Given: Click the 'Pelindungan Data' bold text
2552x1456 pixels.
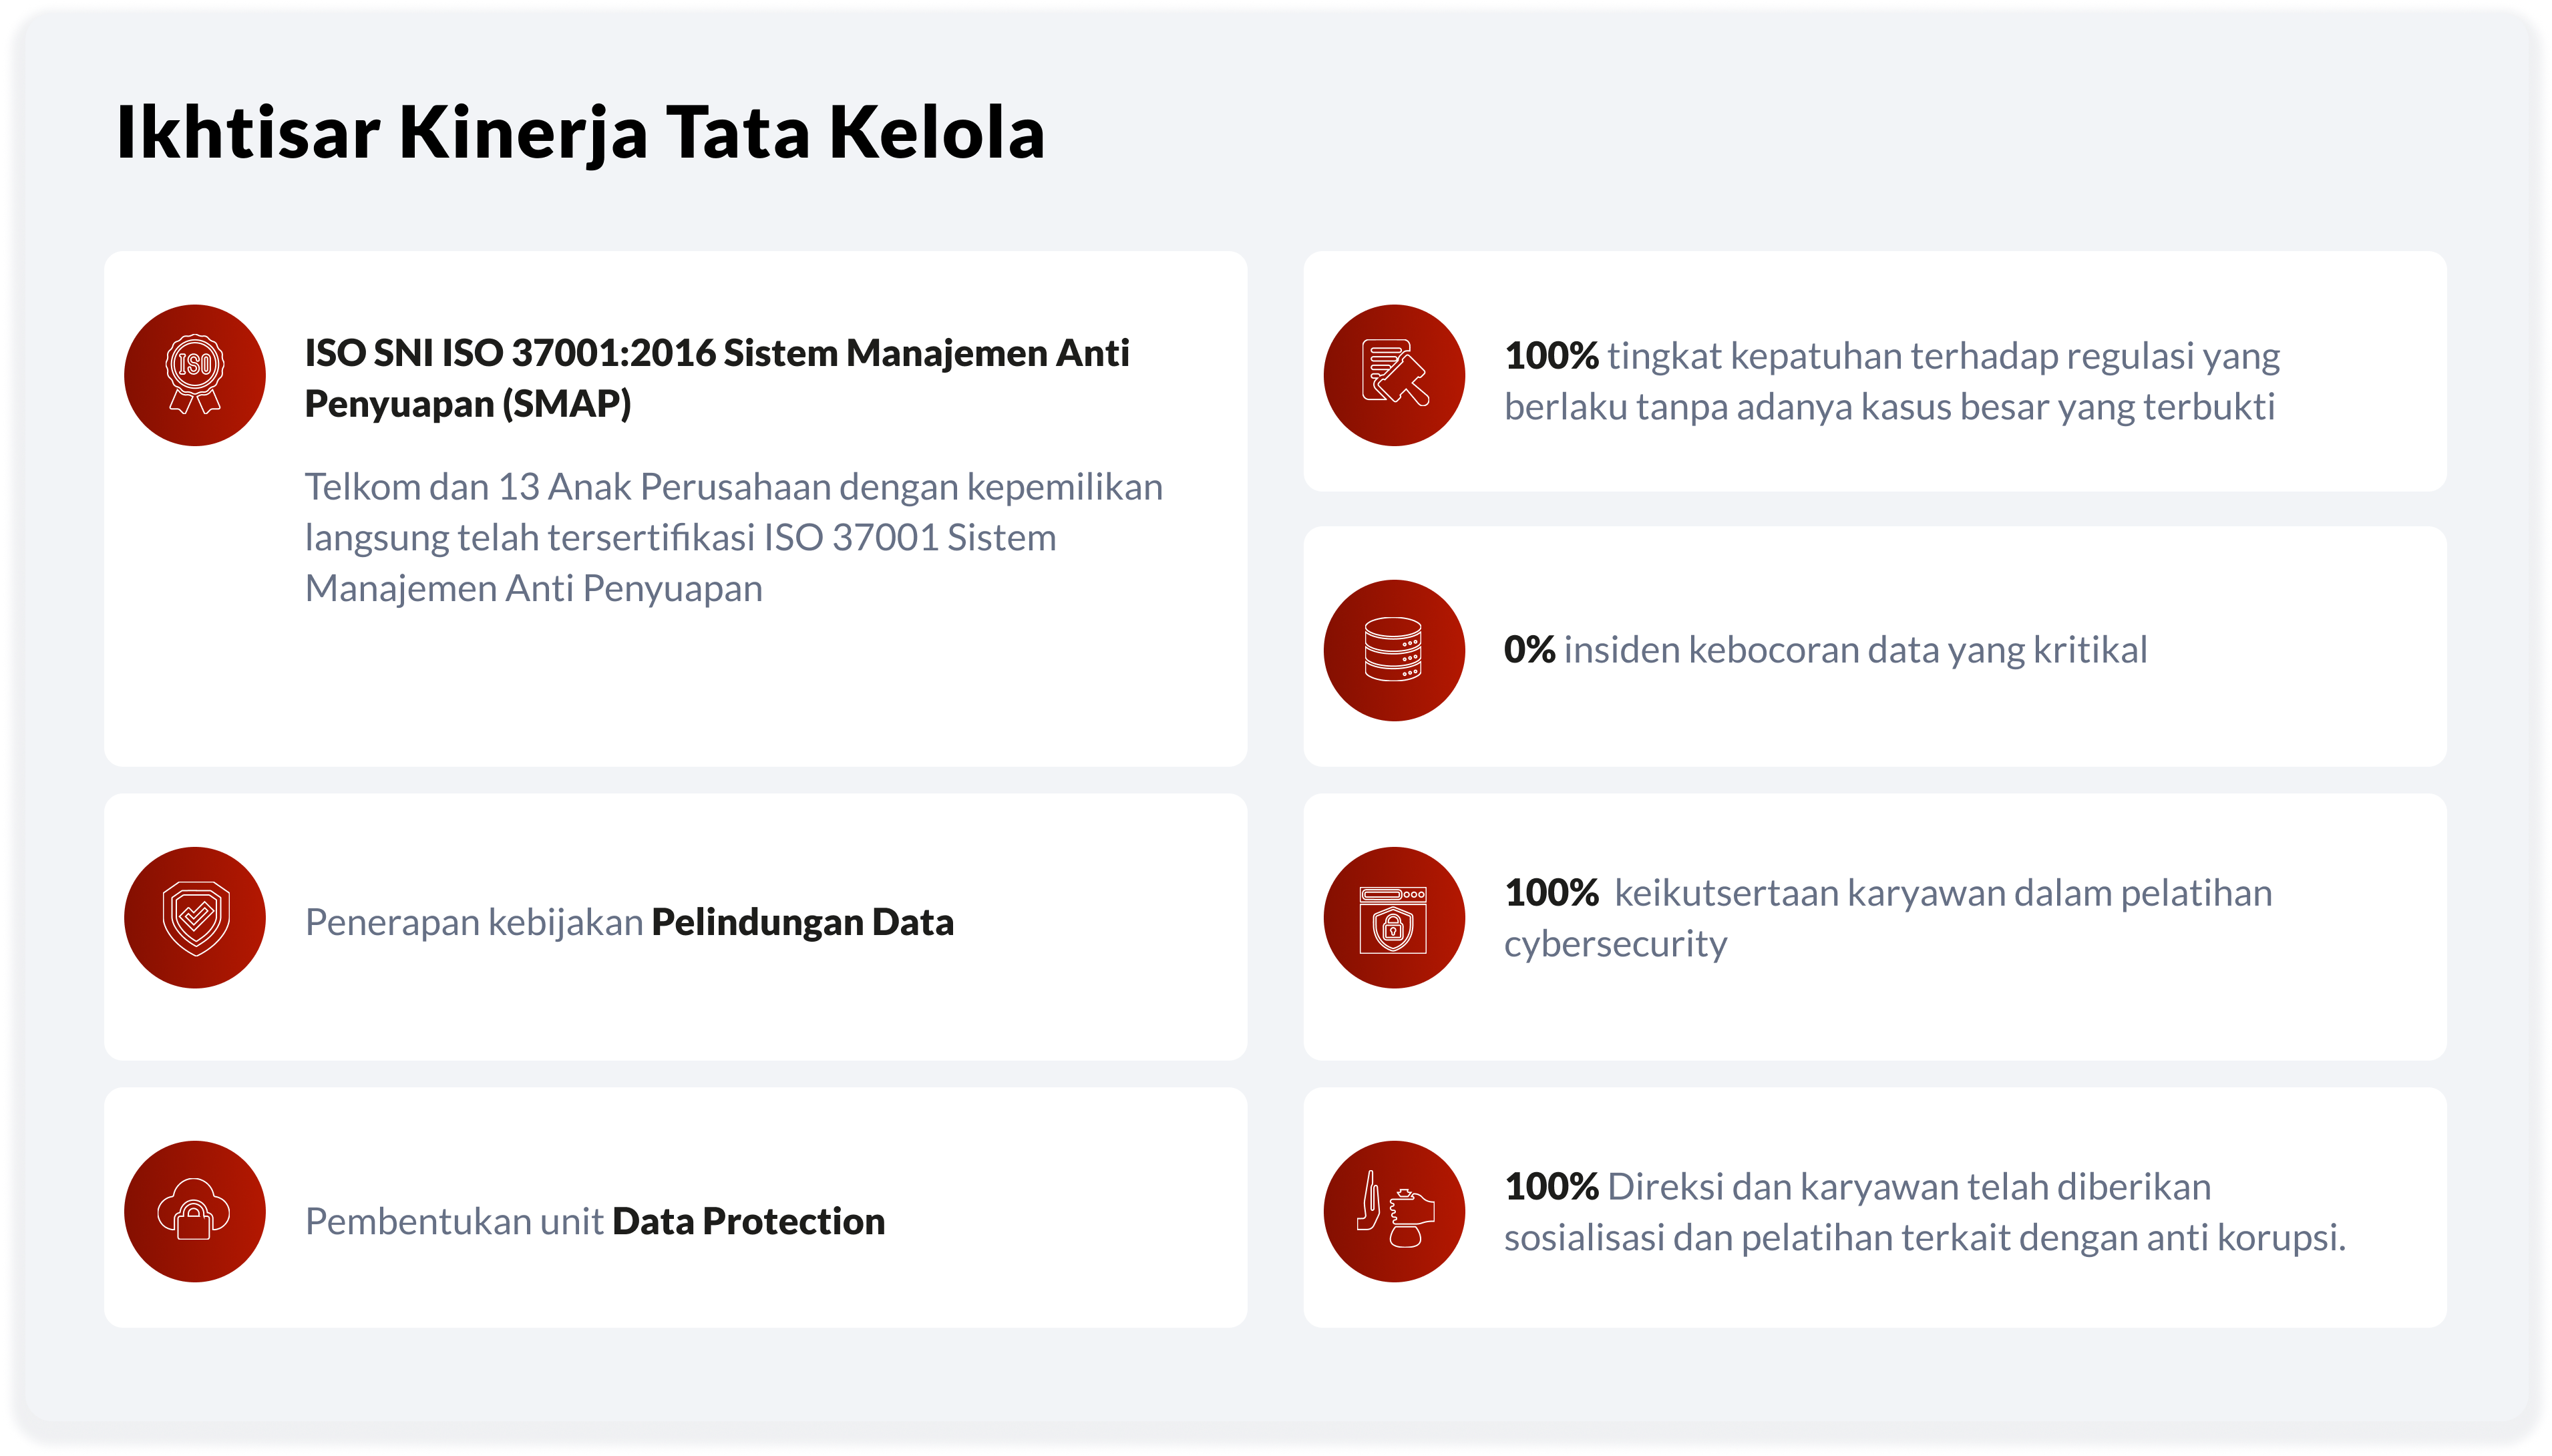Looking at the screenshot, I should pos(802,922).
